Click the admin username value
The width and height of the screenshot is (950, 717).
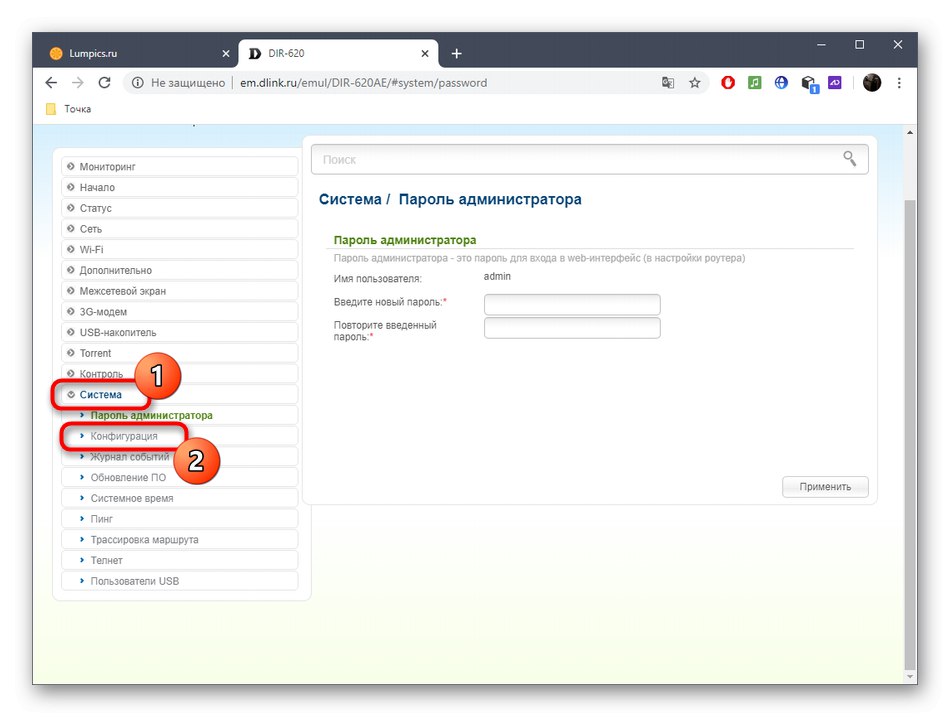tap(497, 276)
